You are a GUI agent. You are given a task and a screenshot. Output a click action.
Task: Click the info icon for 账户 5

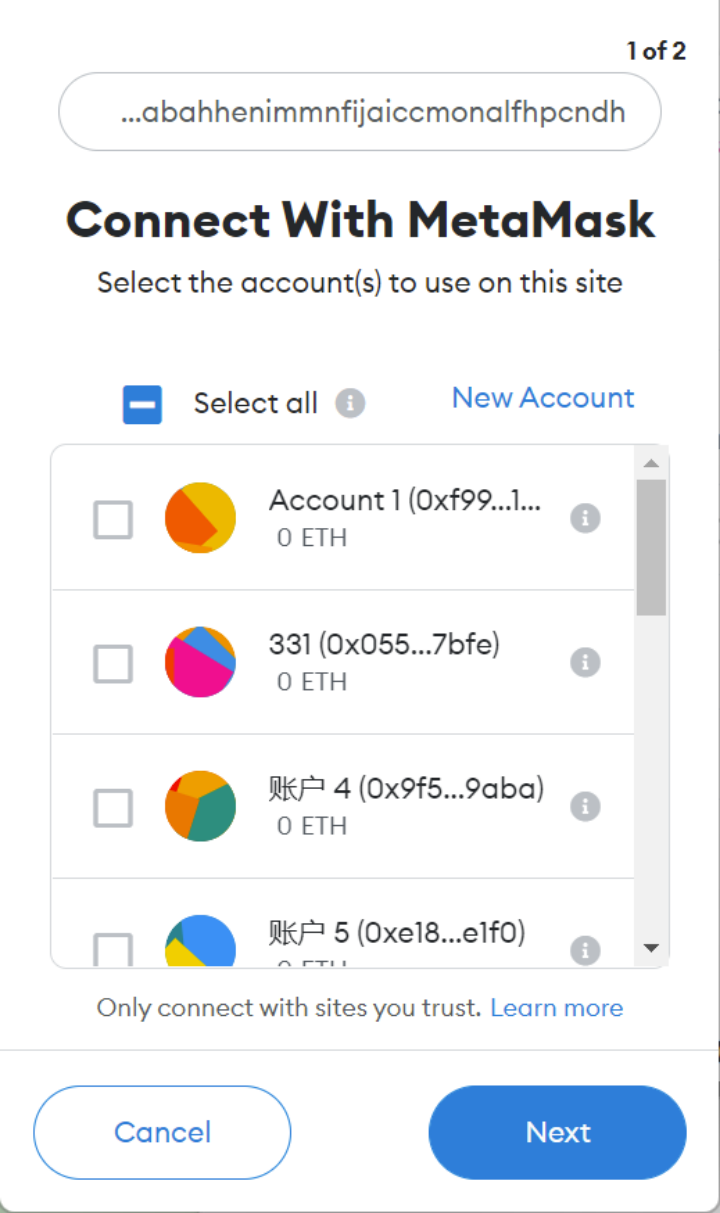pos(585,949)
